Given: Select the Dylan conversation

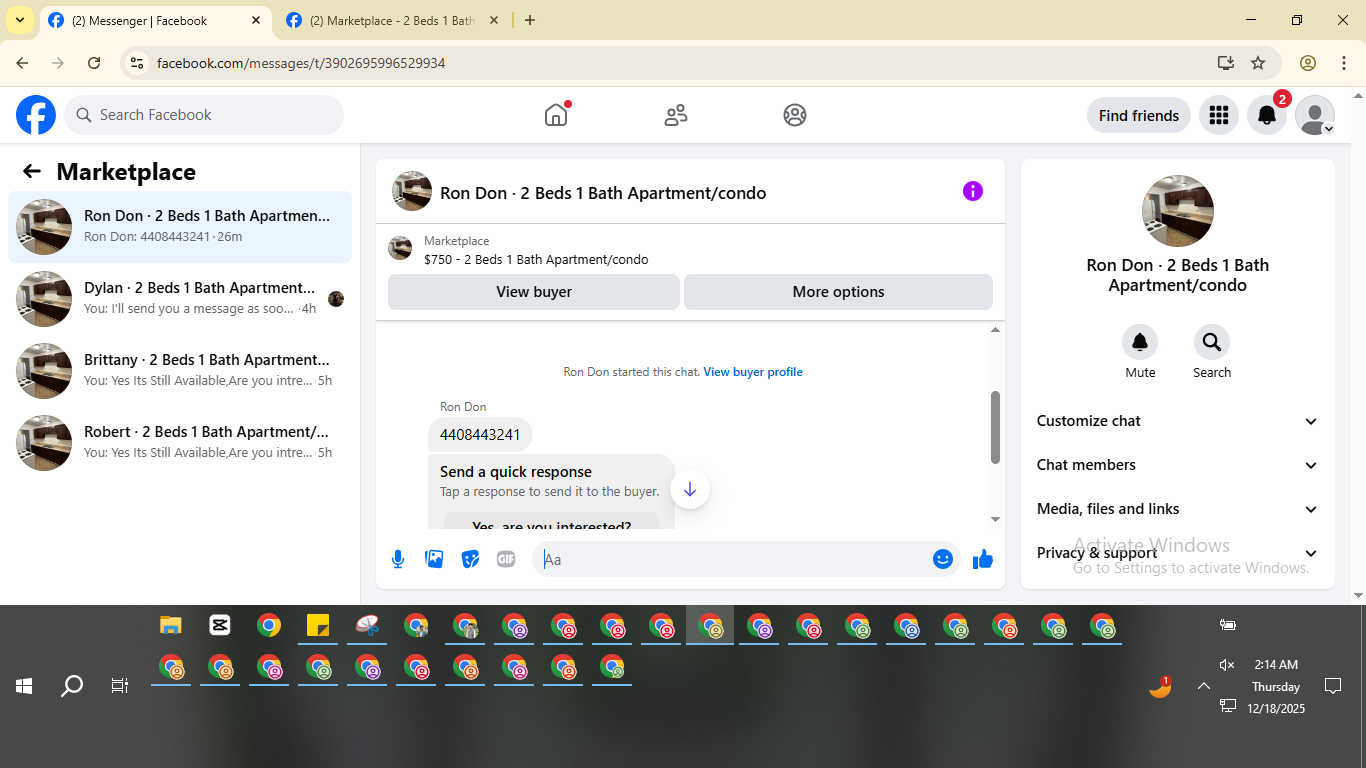Looking at the screenshot, I should [x=180, y=299].
